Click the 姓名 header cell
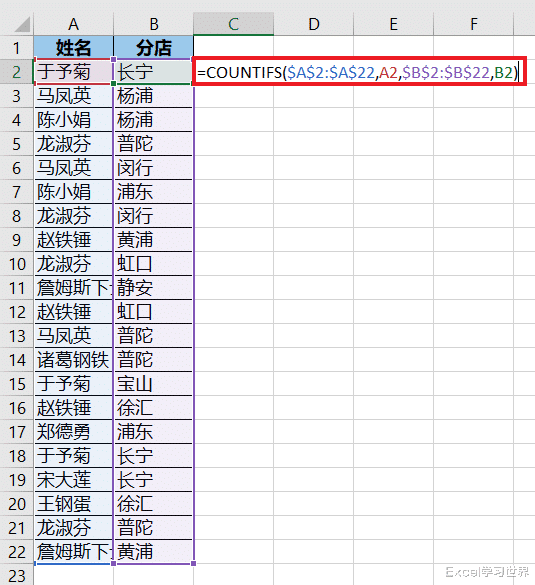Image resolution: width=535 pixels, height=585 pixels. 73,47
